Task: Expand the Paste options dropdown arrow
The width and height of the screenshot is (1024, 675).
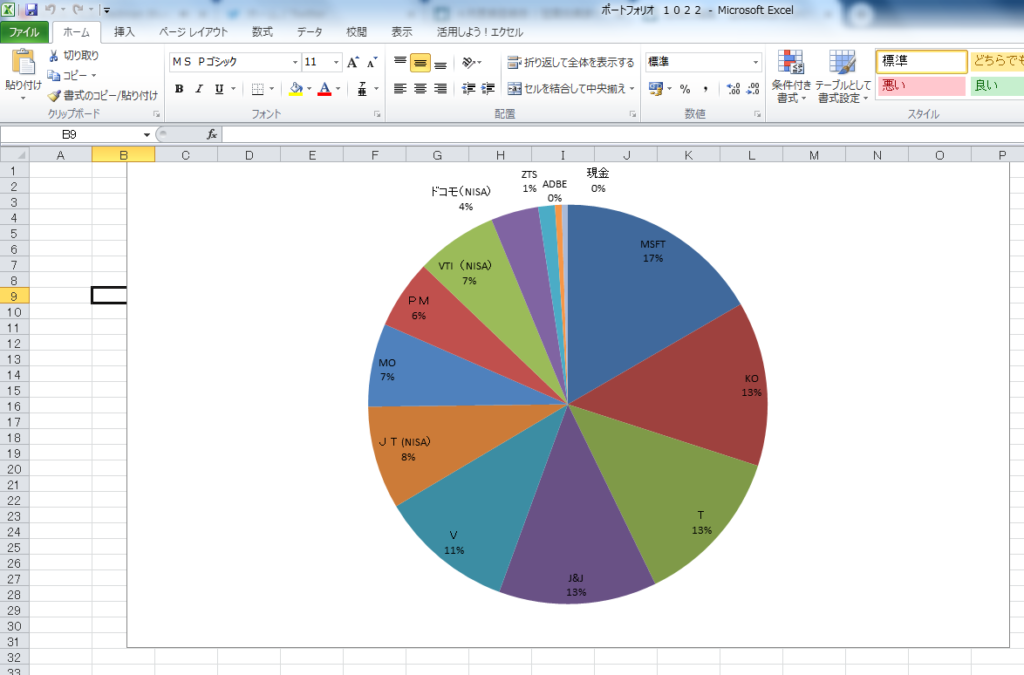Action: 24,99
